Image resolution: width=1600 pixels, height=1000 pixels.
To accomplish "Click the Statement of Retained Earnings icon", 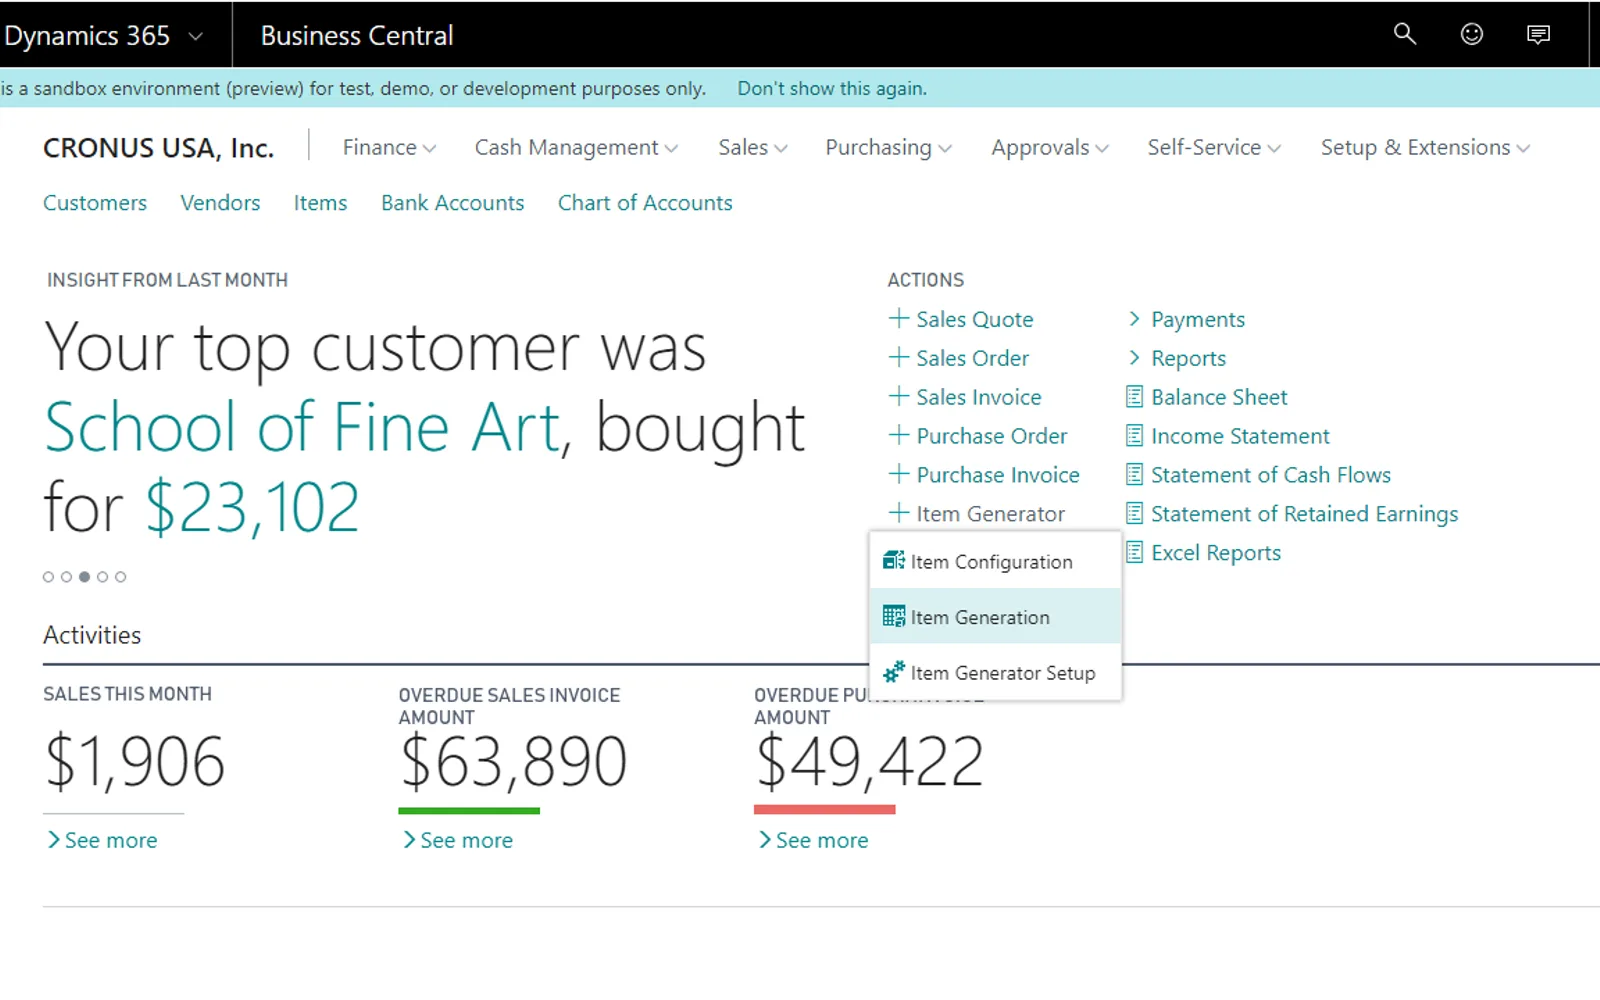I will [1134, 514].
